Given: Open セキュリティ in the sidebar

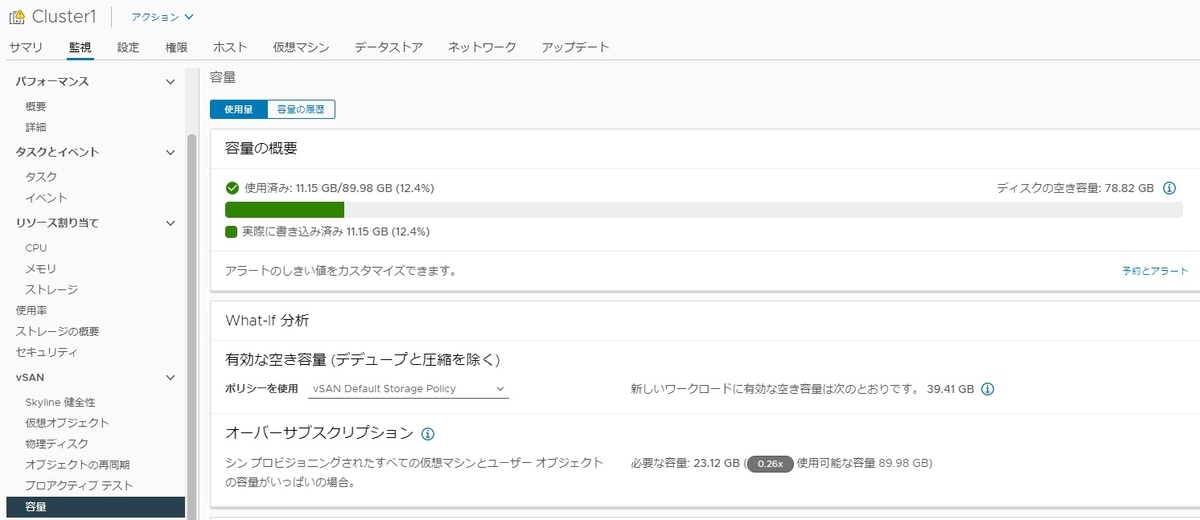Looking at the screenshot, I should tap(47, 352).
